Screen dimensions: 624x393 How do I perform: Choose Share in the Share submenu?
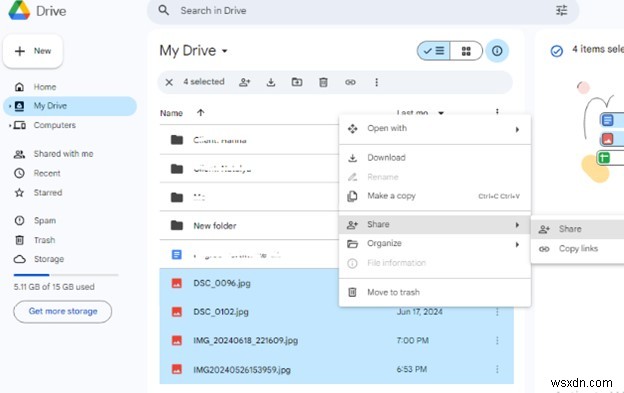pos(577,229)
